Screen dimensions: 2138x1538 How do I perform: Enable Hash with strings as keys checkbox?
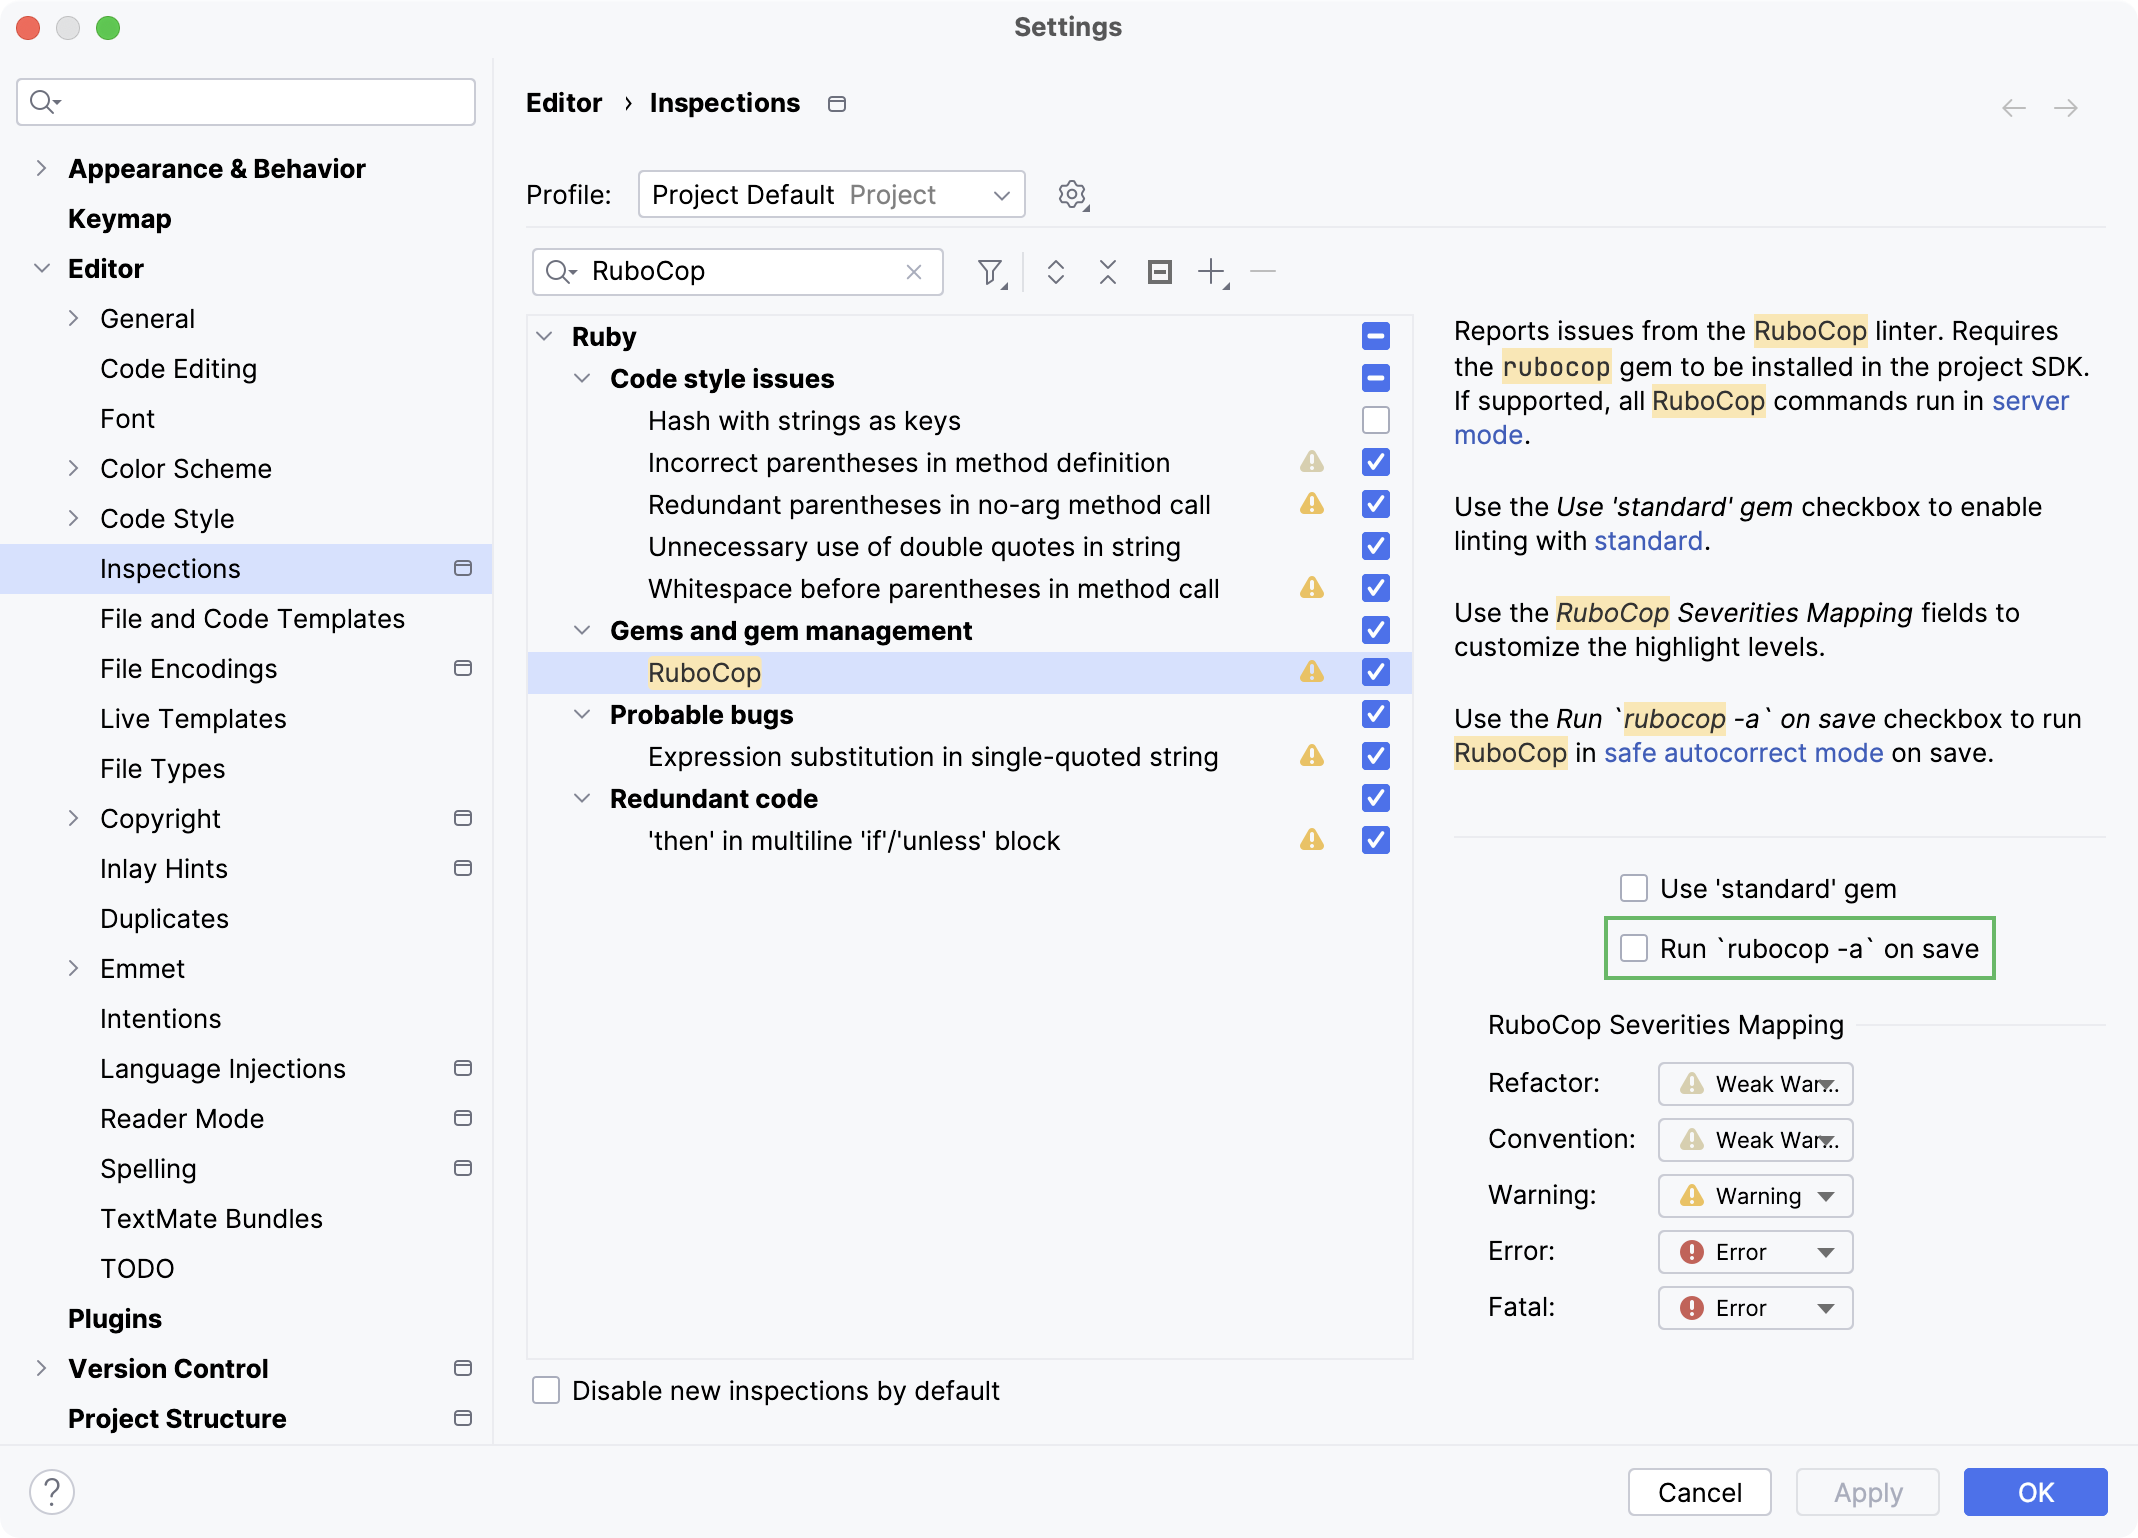pyautogui.click(x=1375, y=420)
